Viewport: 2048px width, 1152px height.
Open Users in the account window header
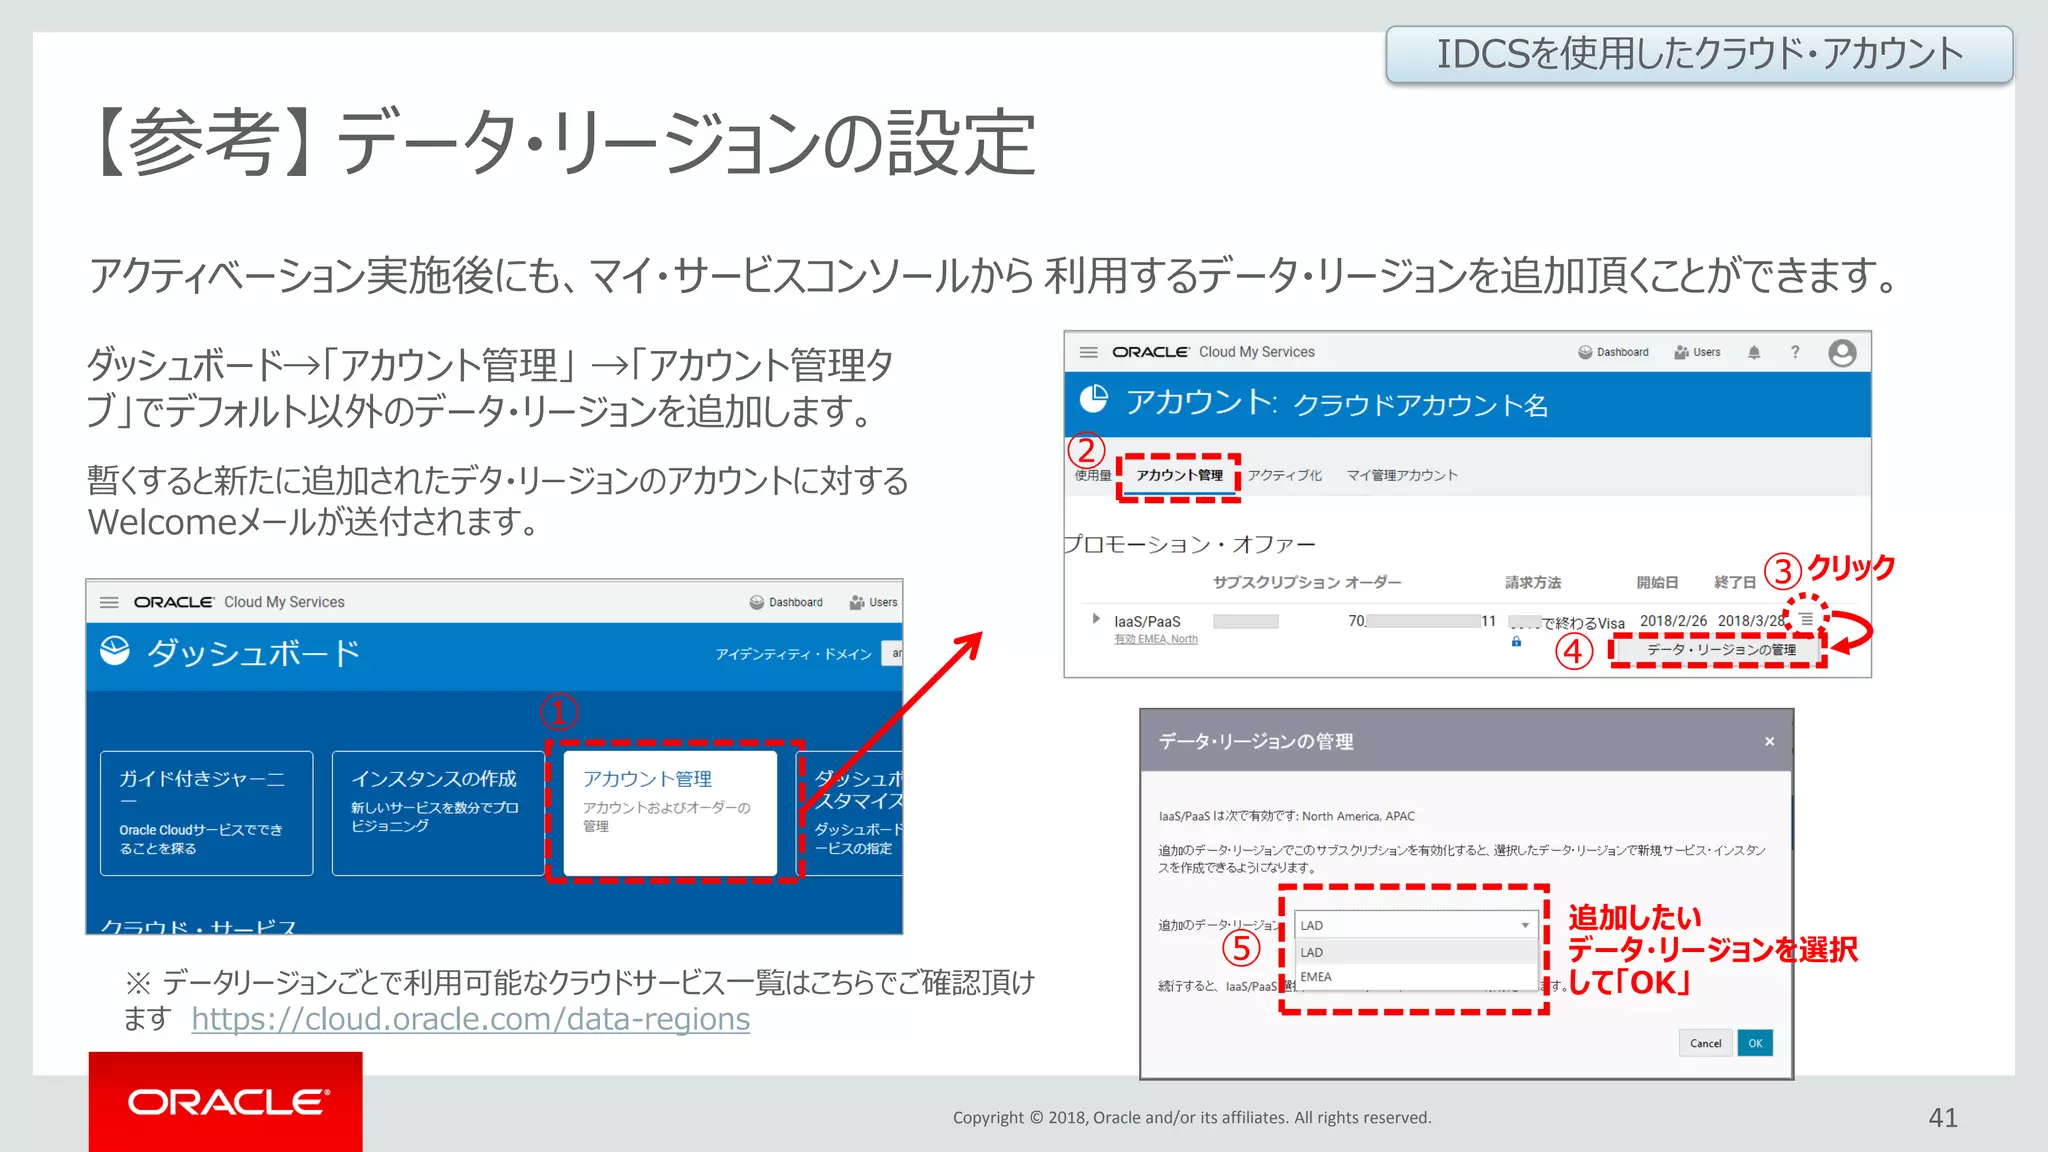pyautogui.click(x=1697, y=352)
